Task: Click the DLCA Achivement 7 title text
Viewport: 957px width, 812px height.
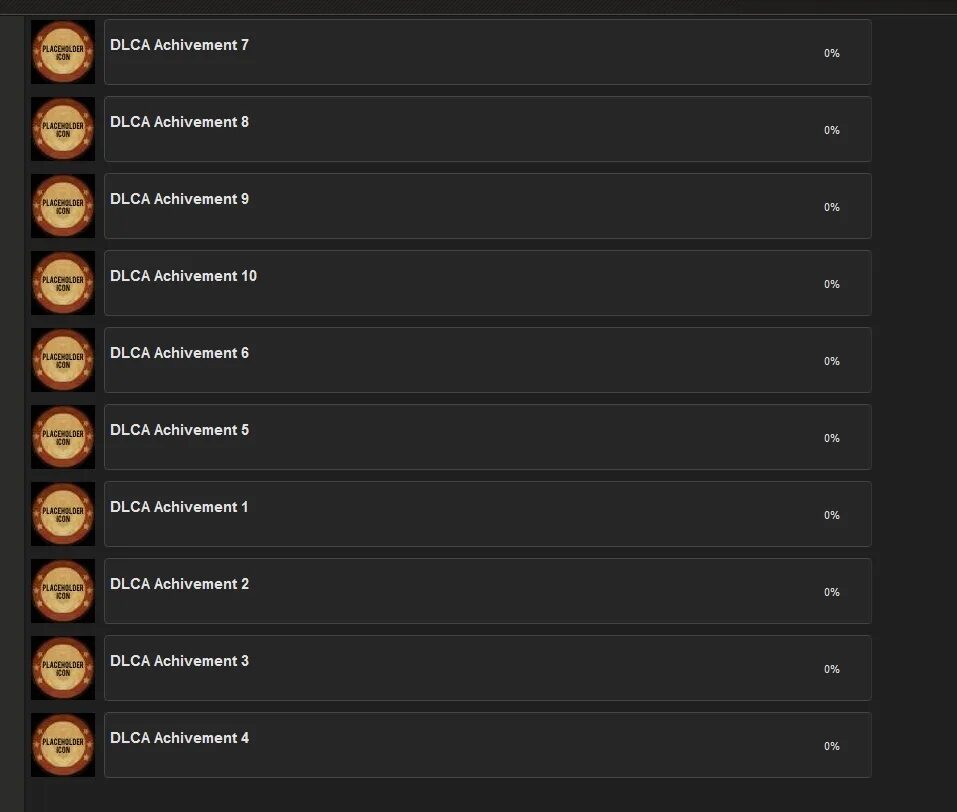Action: click(x=179, y=45)
